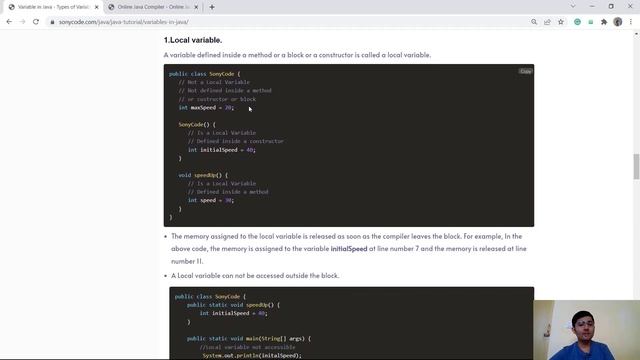The height and width of the screenshot is (360, 640).
Task: Click the 'int maxSpeed = 20;' code line
Action: click(207, 108)
